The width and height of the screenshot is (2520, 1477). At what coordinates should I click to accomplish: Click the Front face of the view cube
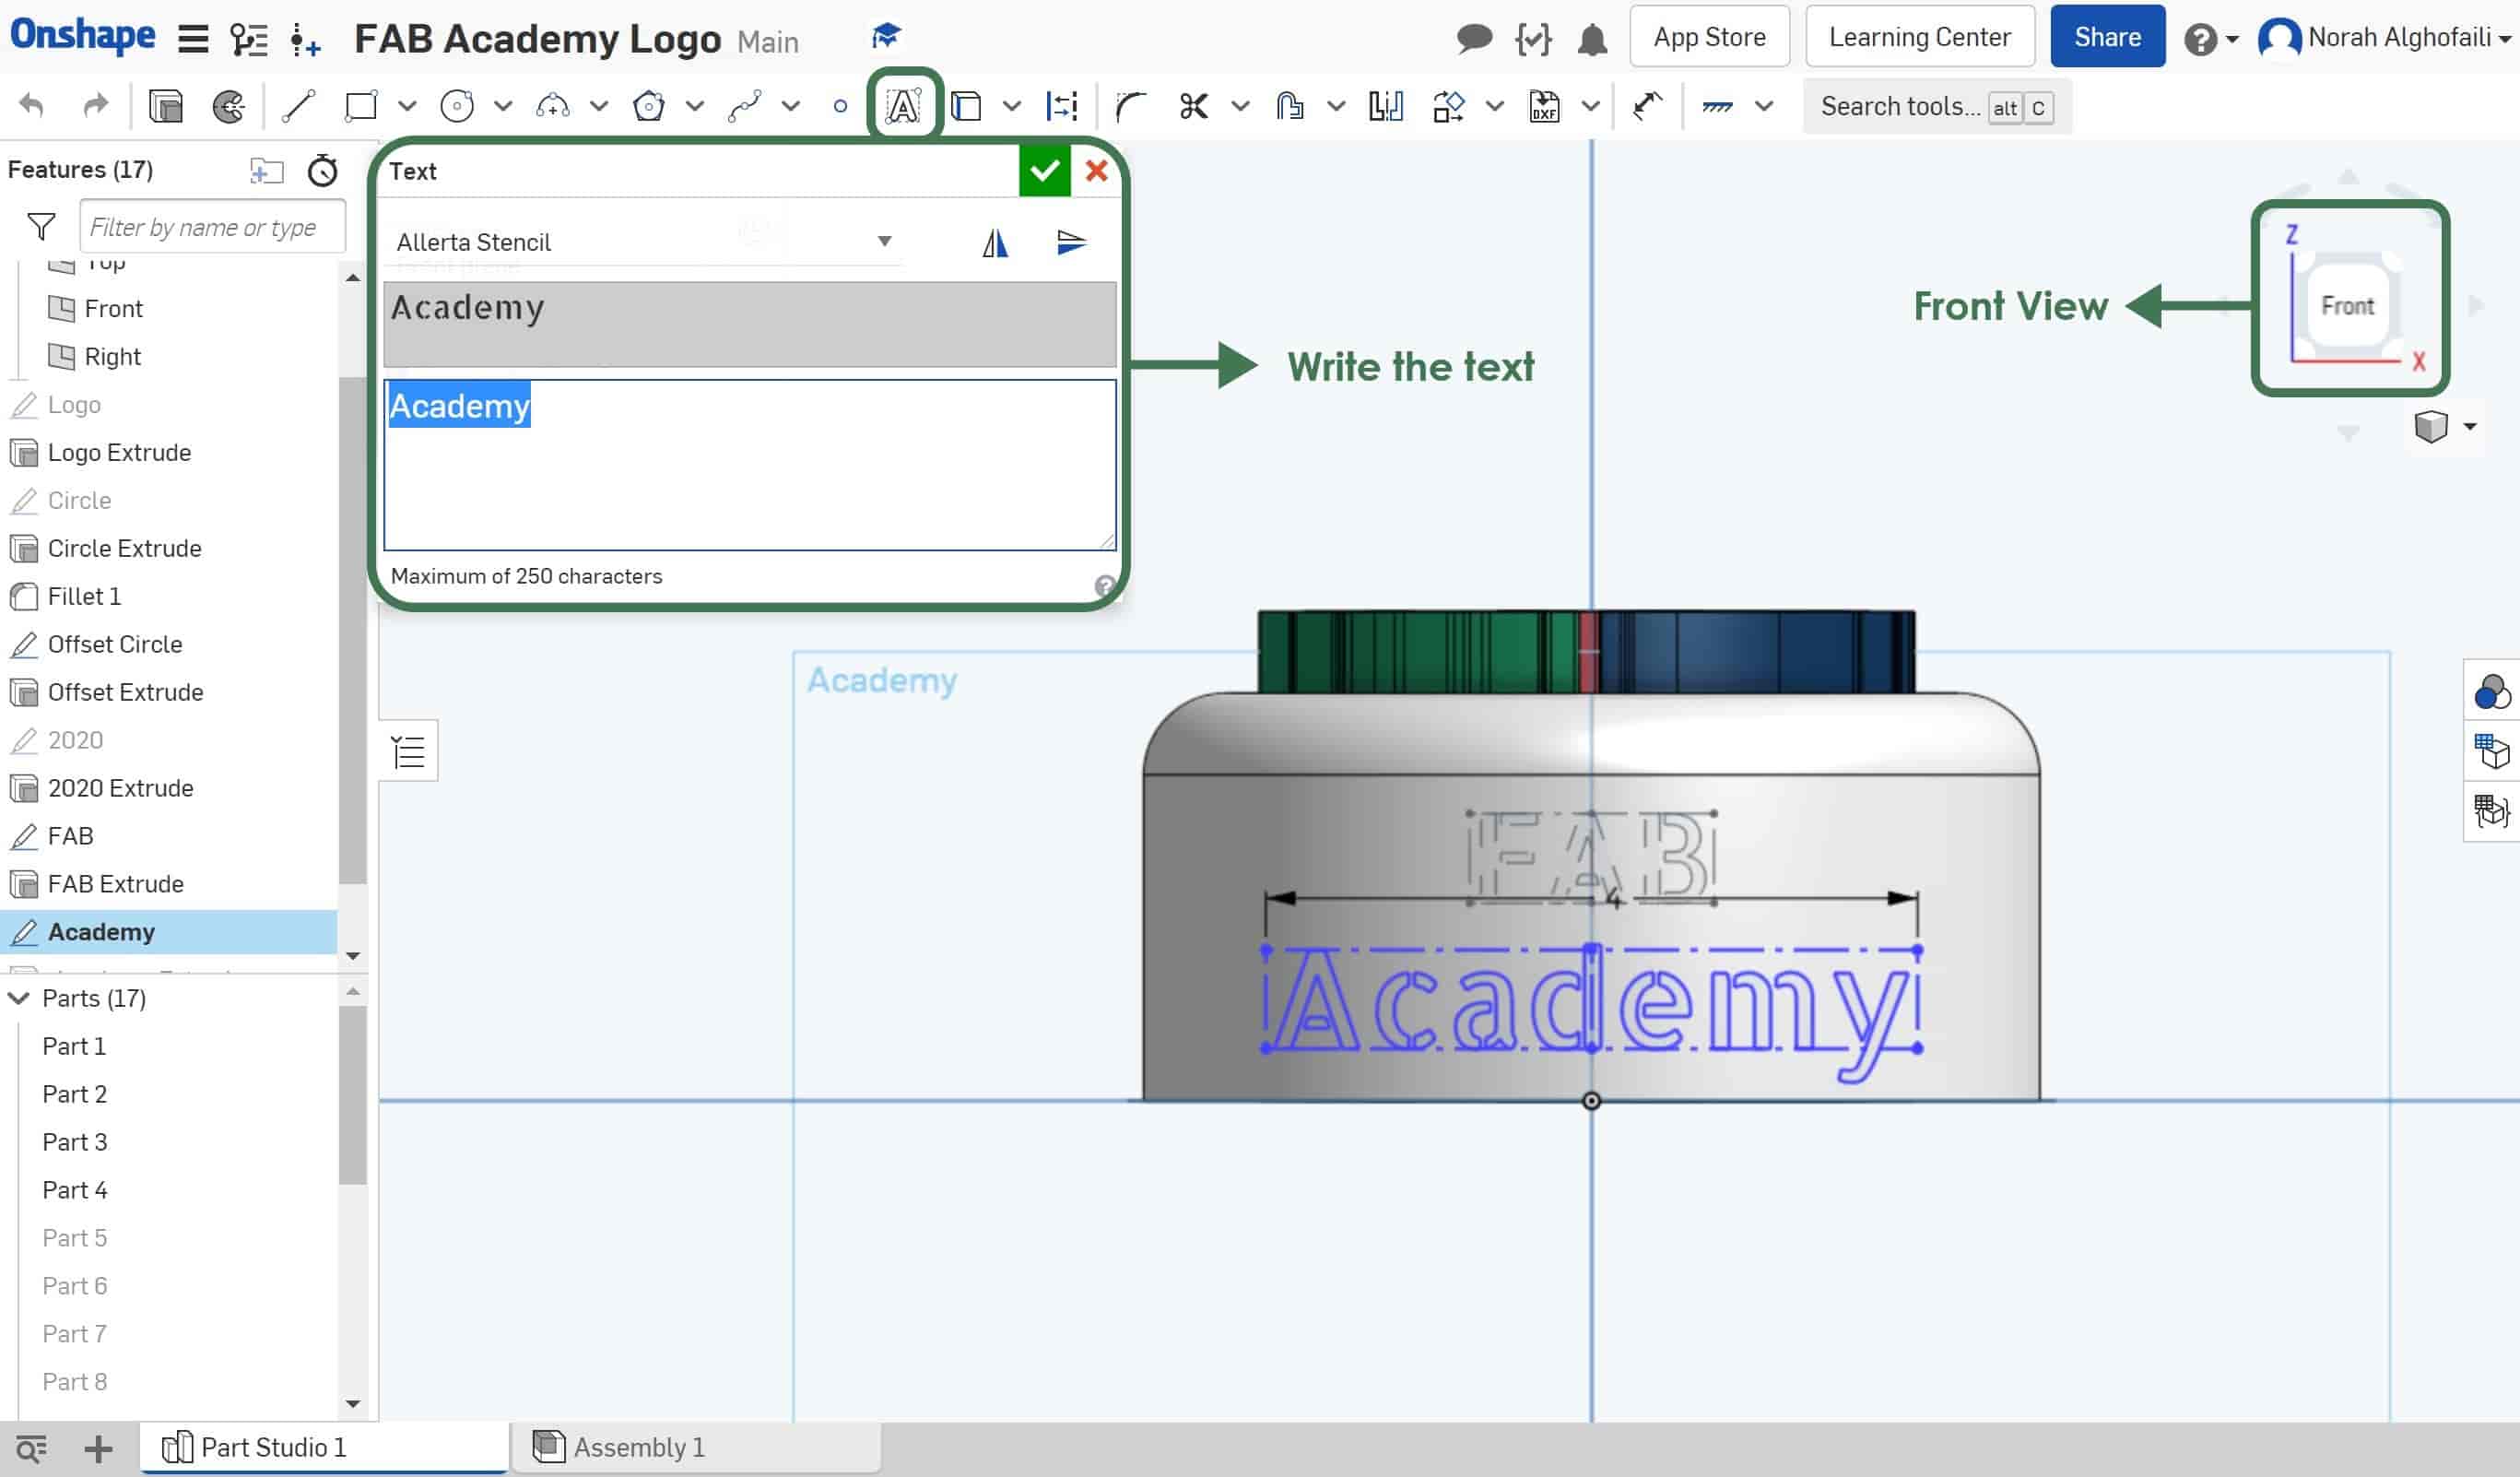click(2346, 306)
